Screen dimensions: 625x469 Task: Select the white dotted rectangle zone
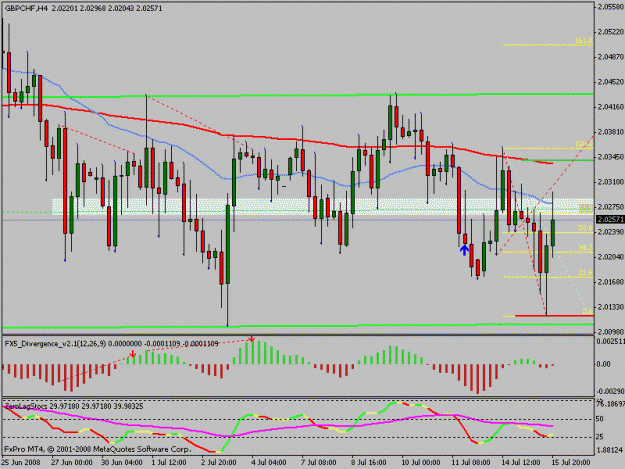(x=323, y=207)
